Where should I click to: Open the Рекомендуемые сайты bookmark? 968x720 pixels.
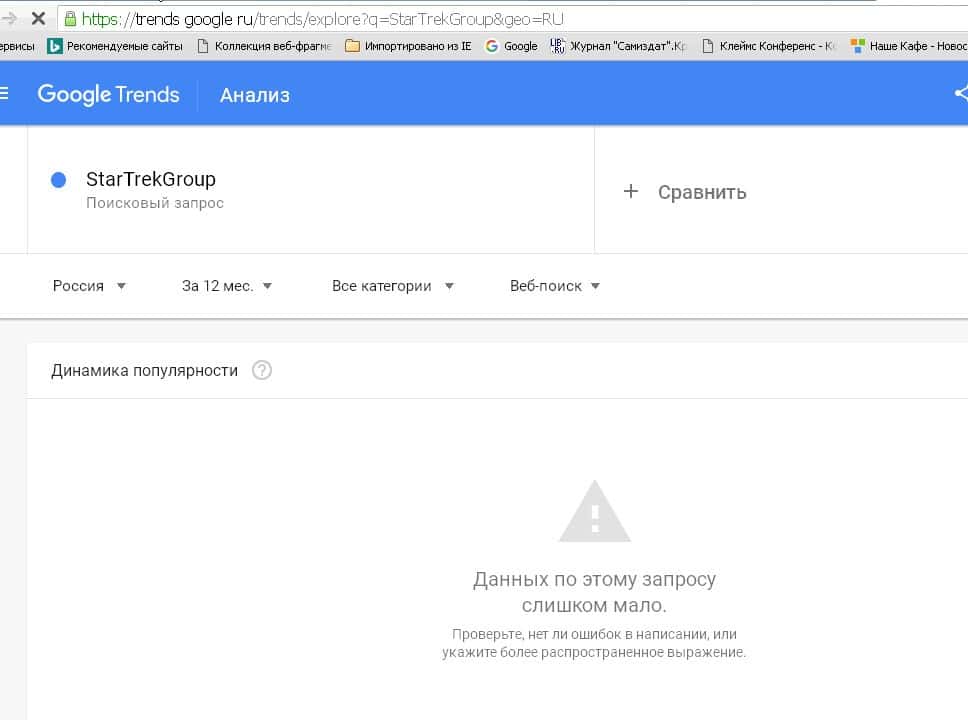click(x=115, y=46)
